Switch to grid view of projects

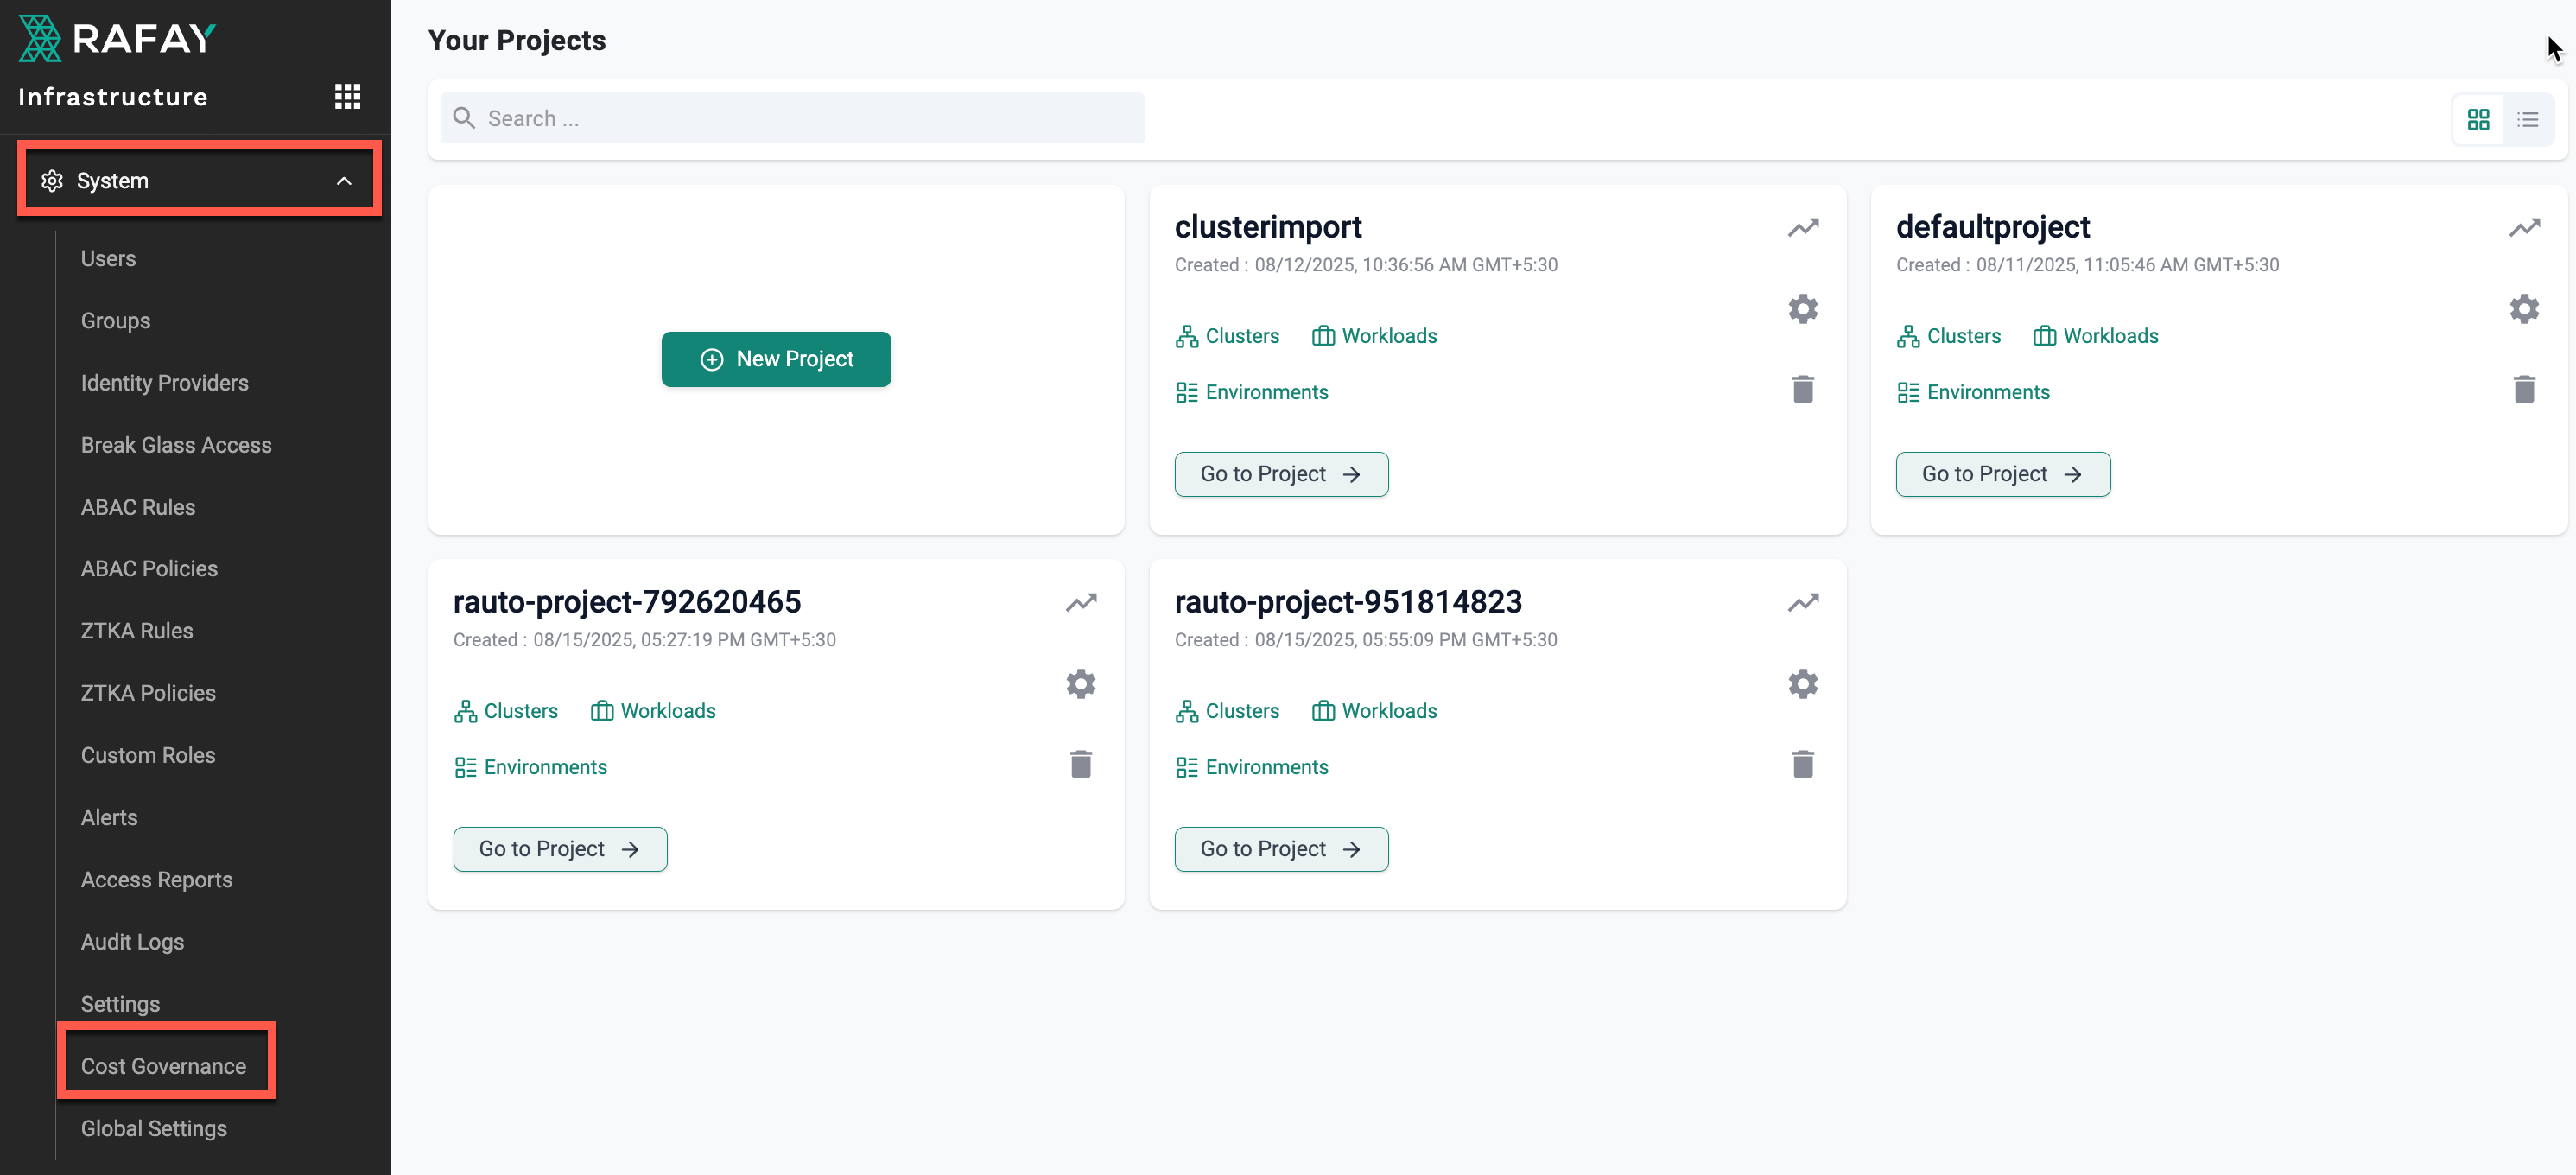tap(2478, 120)
